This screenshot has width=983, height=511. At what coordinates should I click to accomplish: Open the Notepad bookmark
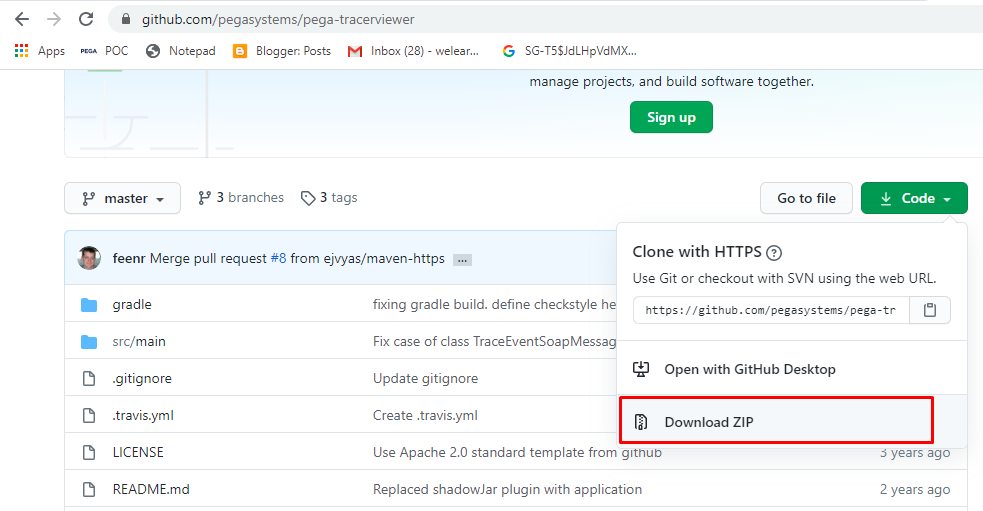click(181, 51)
